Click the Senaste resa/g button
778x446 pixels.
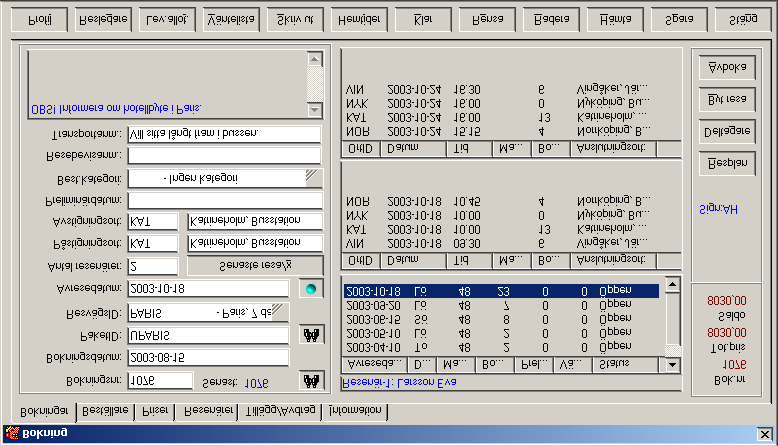coord(255,265)
